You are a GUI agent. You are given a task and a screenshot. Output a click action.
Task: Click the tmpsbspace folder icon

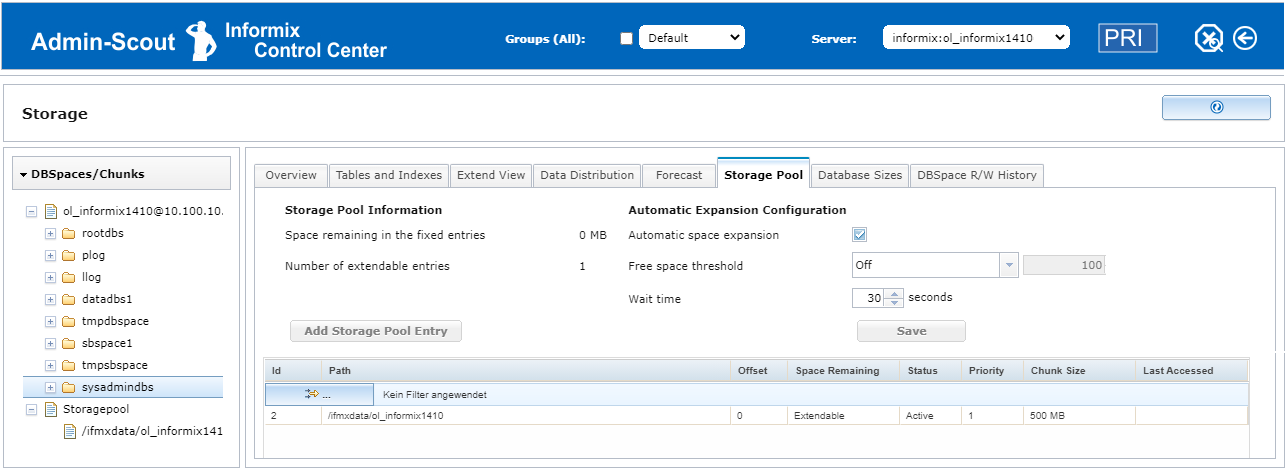tap(68, 365)
